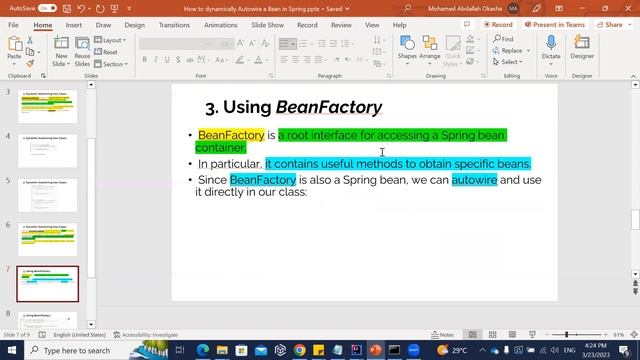Click the zoom slider handle
640x360 pixels.
[x=567, y=335]
